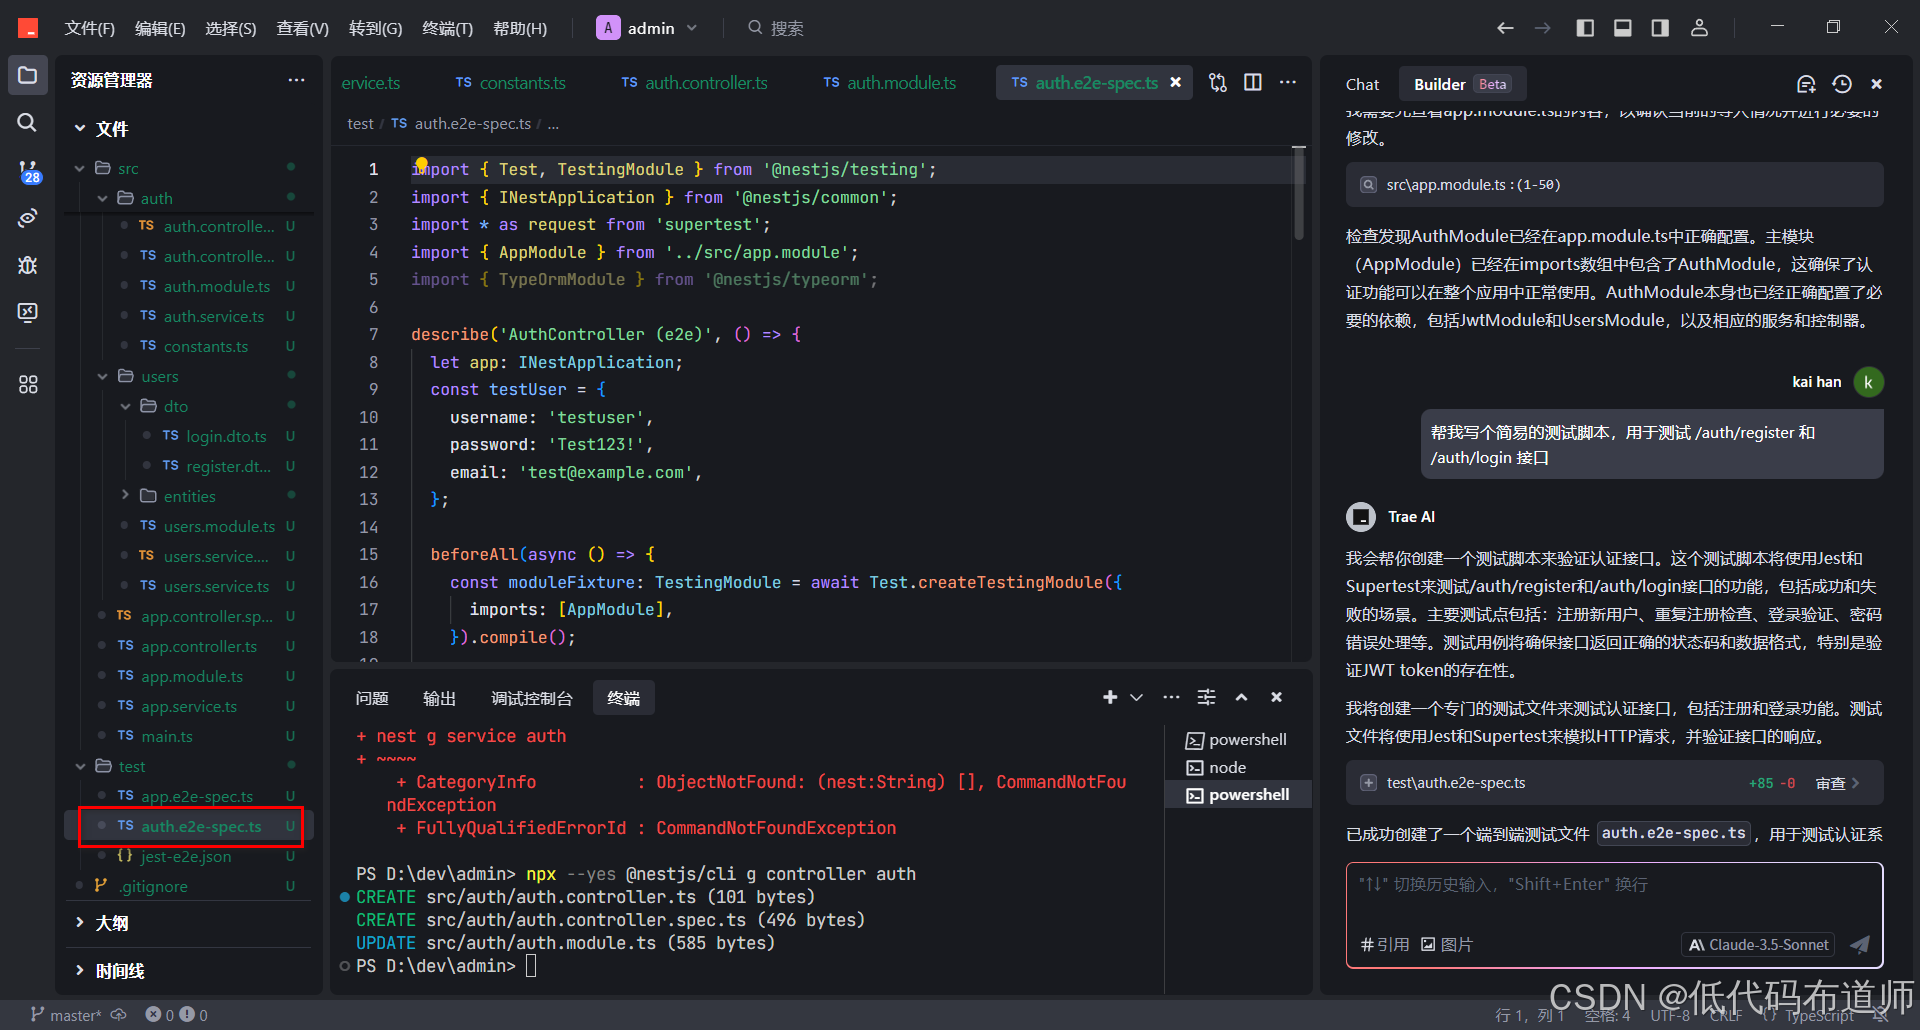Click the terminal panel settings sliders icon
The width and height of the screenshot is (1920, 1030).
pos(1207,697)
